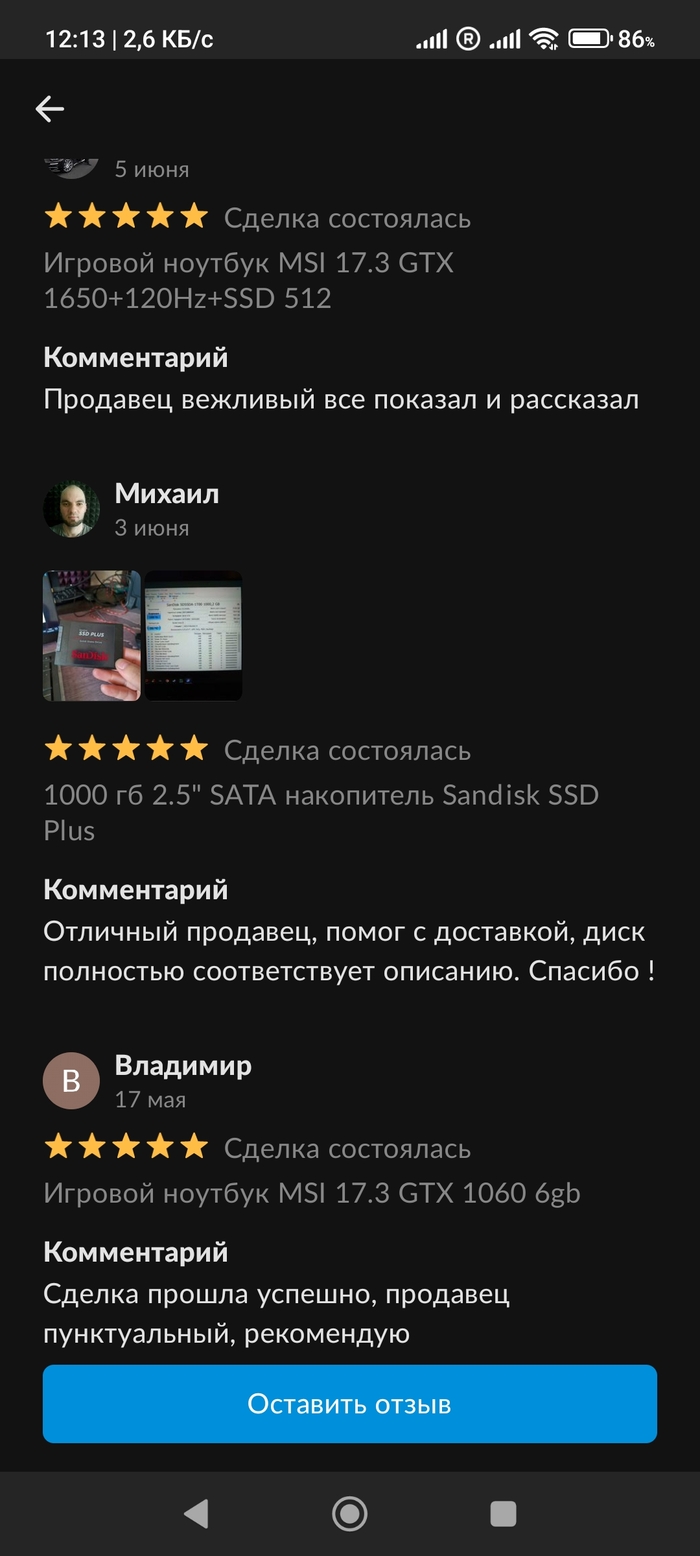Tap the back arrow icon
This screenshot has height=1556, width=700.
[50, 109]
